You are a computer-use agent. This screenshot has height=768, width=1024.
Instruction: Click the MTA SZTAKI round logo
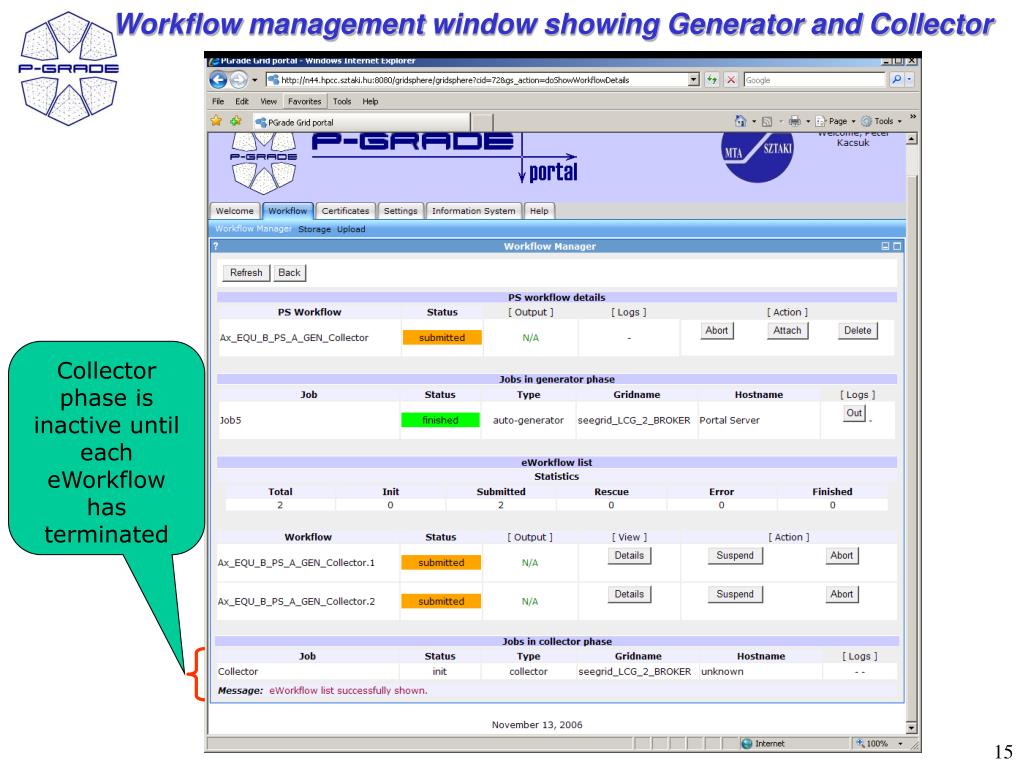(x=758, y=155)
